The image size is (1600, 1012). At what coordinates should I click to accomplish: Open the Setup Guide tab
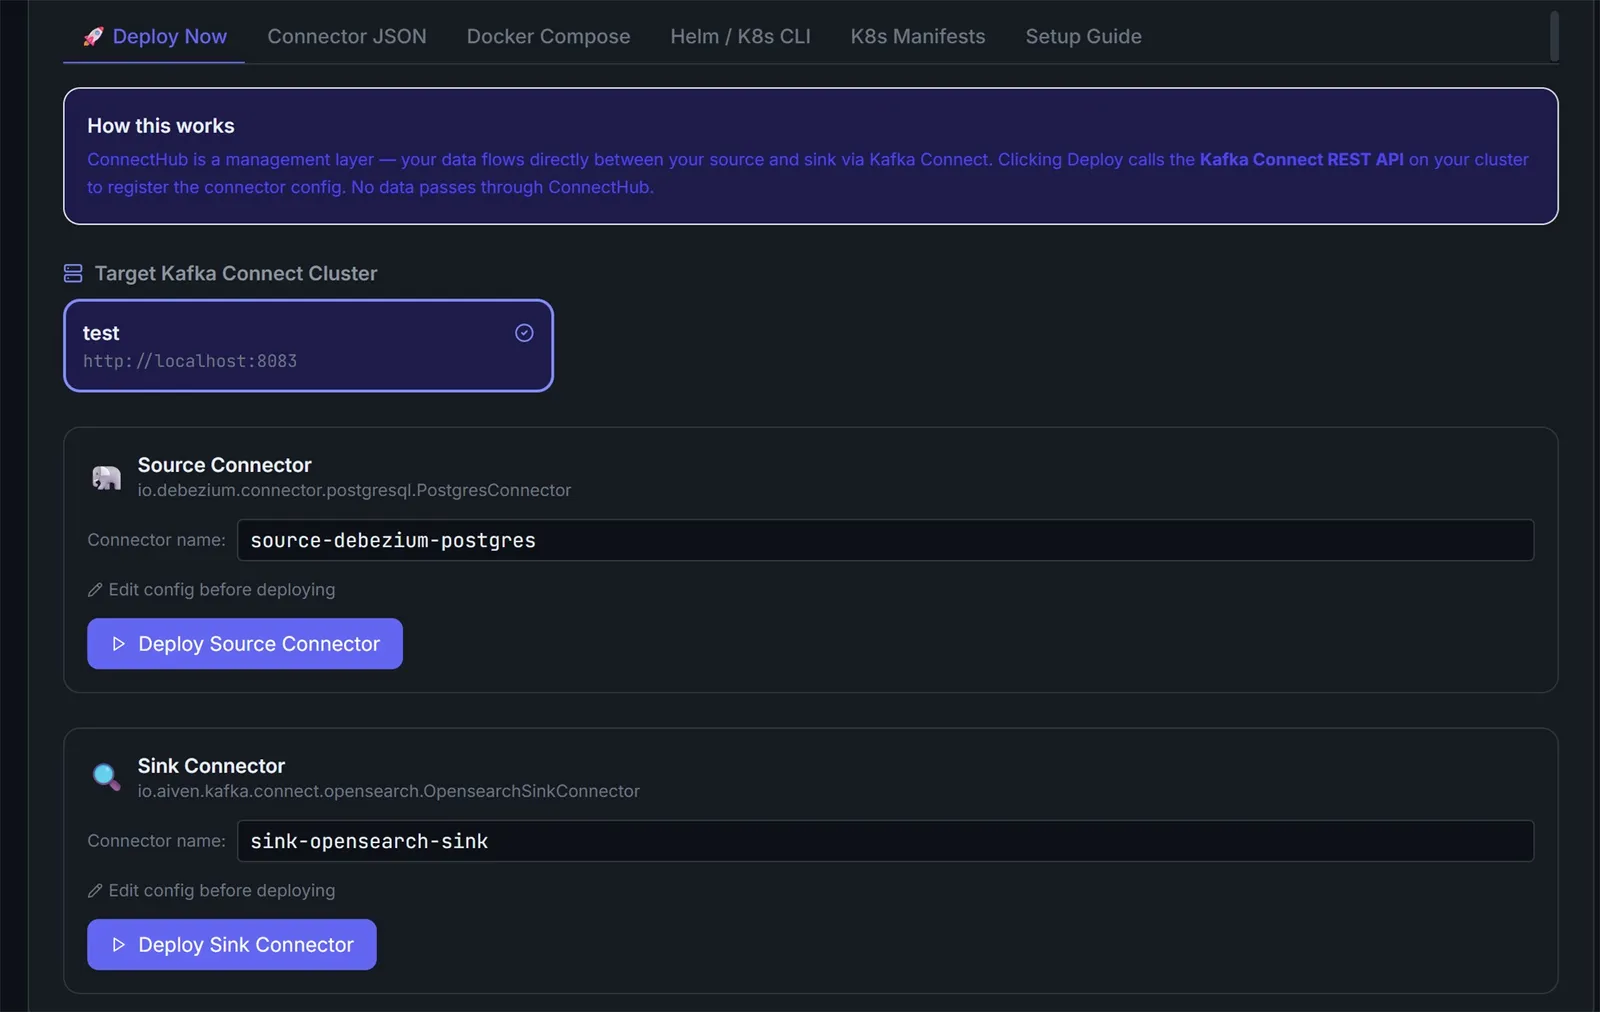[1083, 36]
